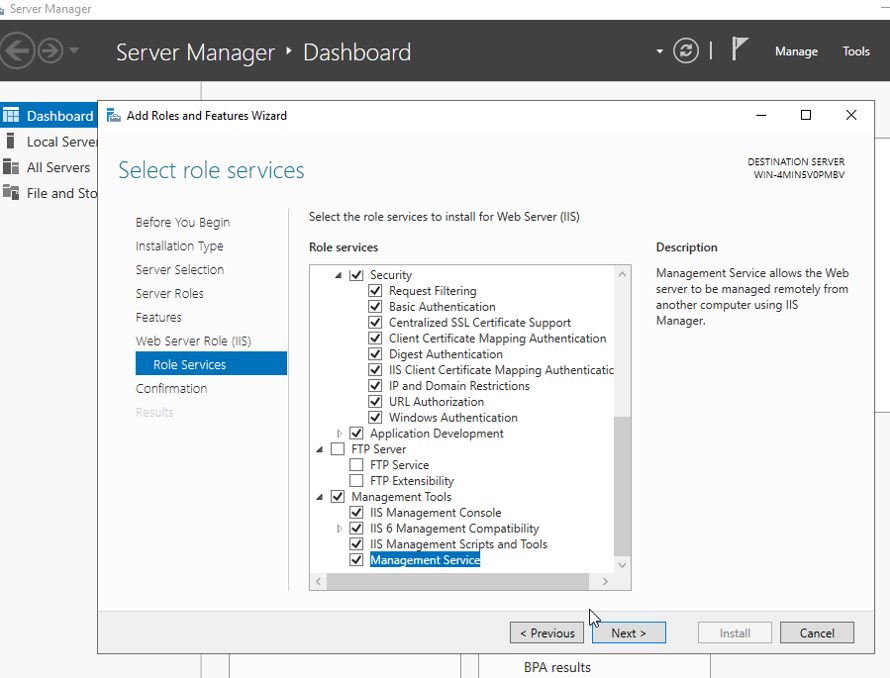The width and height of the screenshot is (890, 678).
Task: Click the Dashboard grid icon in sidebar
Action: pyautogui.click(x=11, y=115)
